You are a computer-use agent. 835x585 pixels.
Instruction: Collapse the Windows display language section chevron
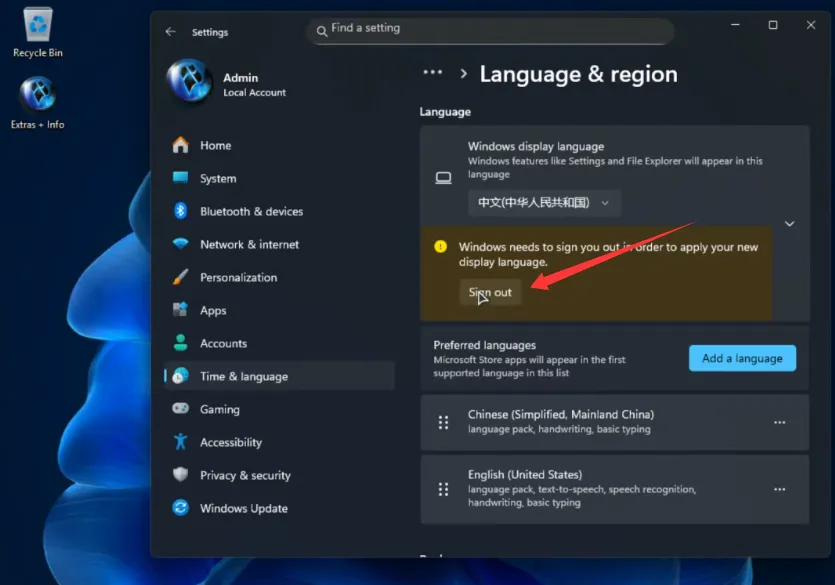pos(789,224)
